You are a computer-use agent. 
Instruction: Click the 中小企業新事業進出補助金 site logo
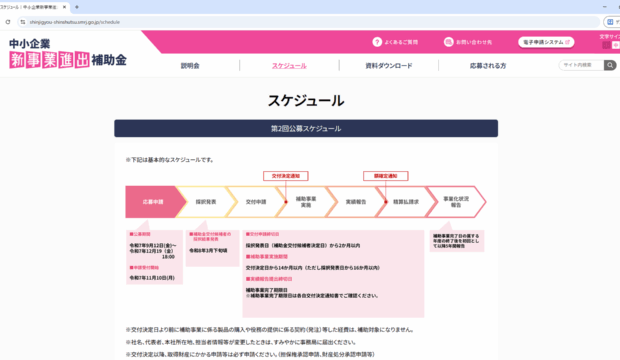point(68,53)
